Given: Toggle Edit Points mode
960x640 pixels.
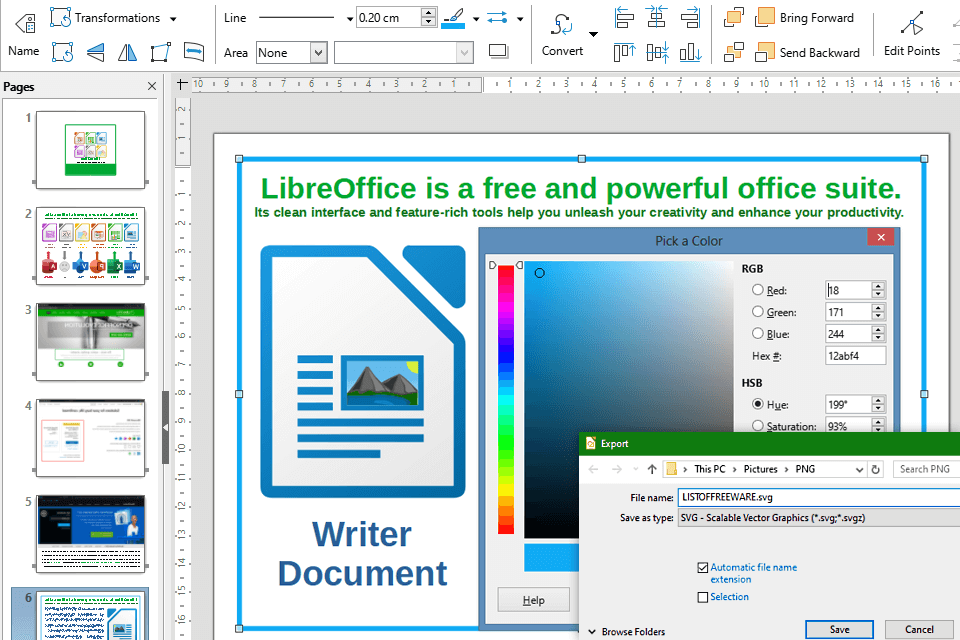Looking at the screenshot, I should click(x=912, y=34).
